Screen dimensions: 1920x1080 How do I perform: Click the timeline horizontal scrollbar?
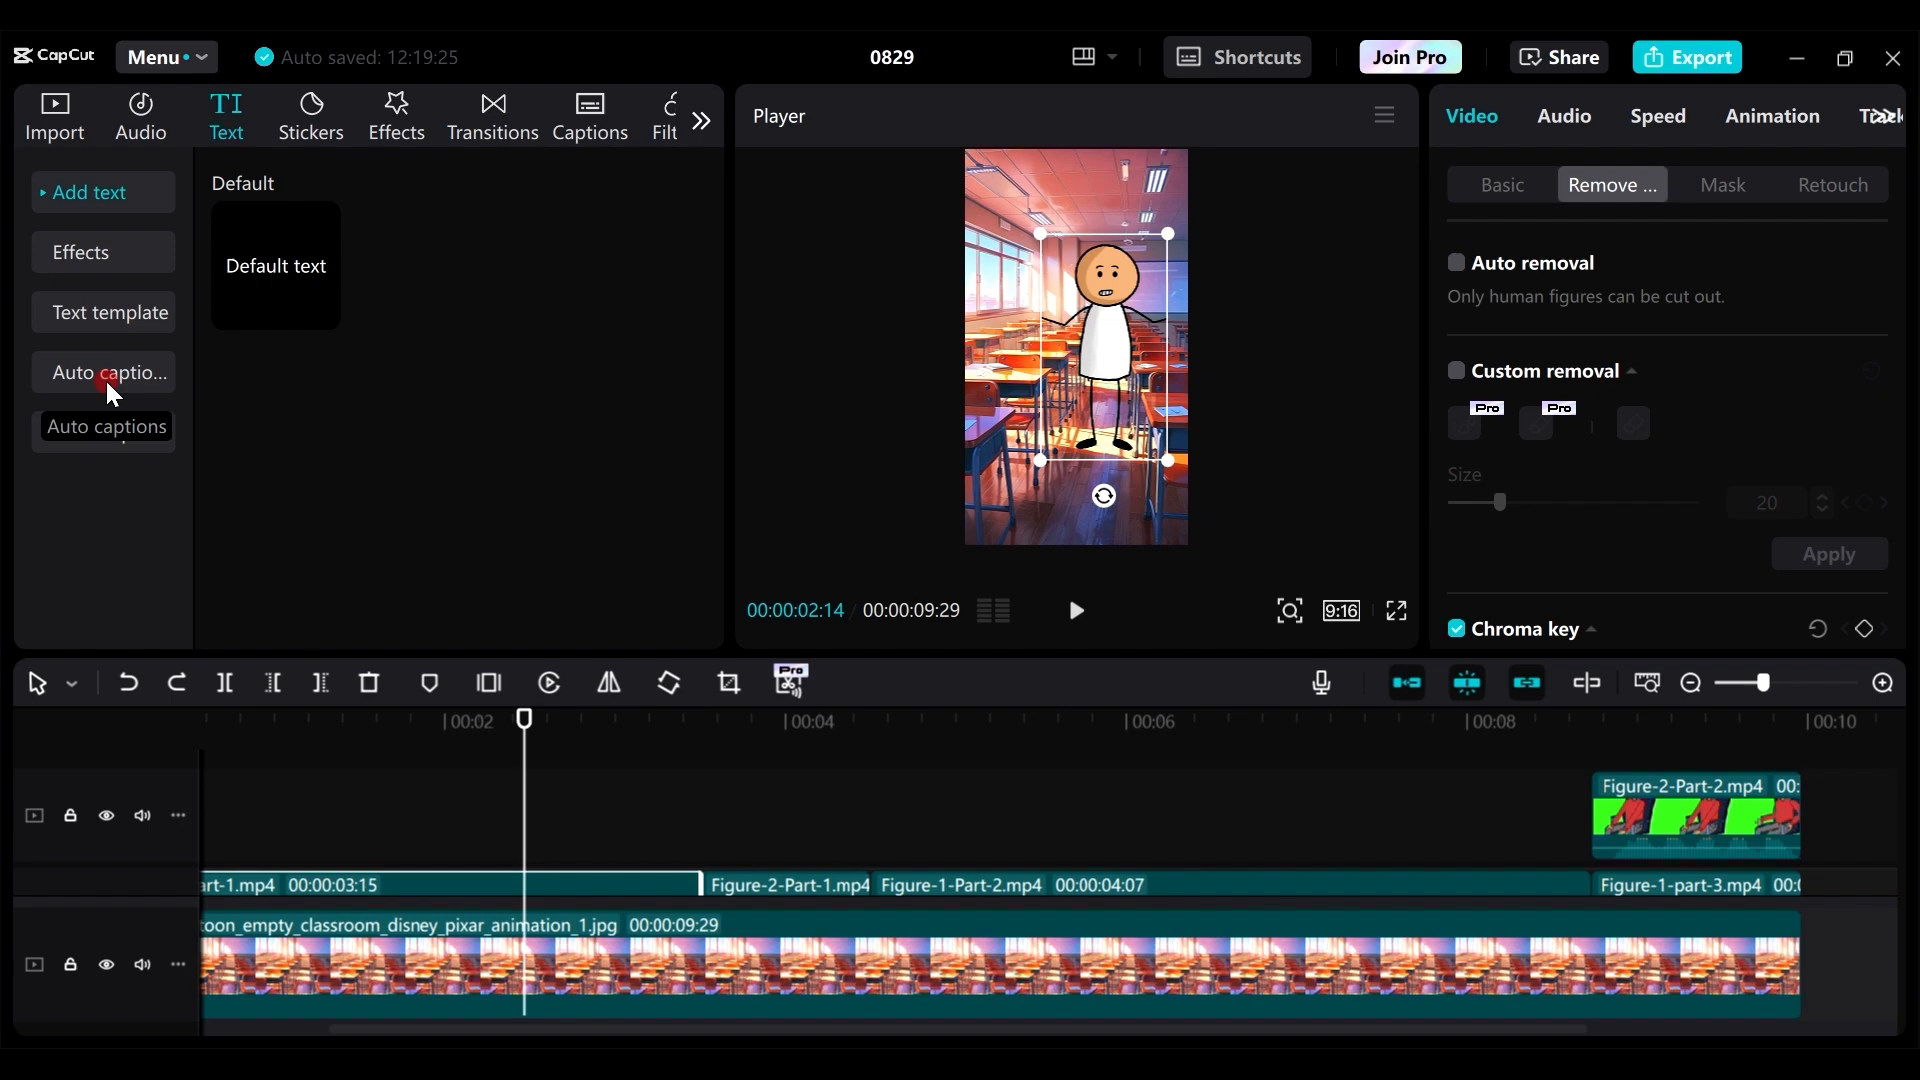958,1029
